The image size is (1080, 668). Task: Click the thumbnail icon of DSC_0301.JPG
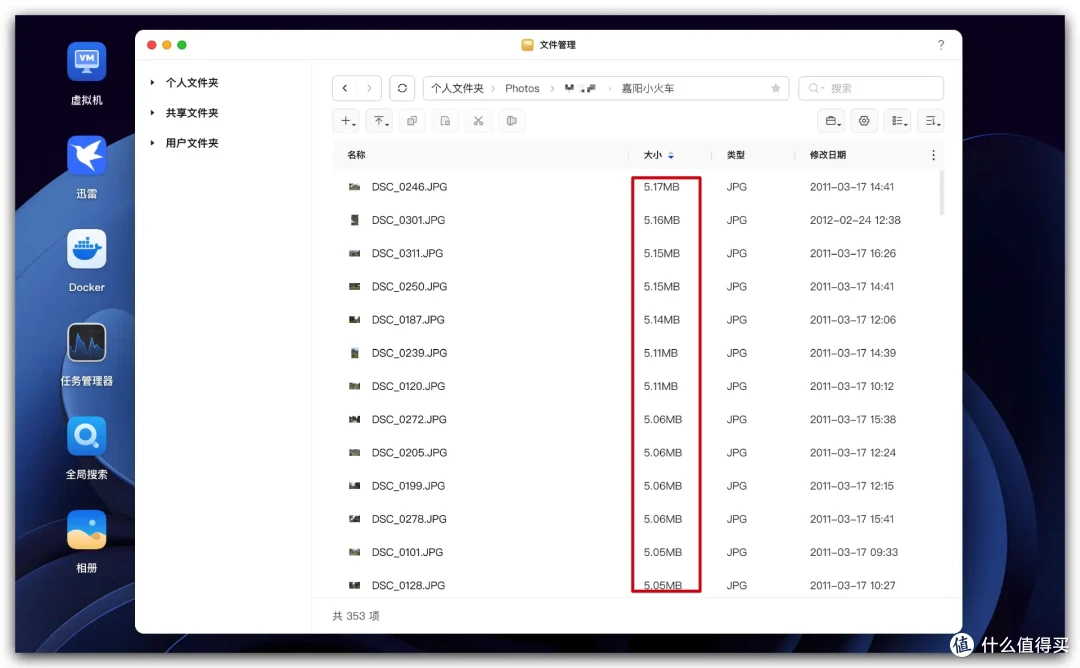pos(354,220)
